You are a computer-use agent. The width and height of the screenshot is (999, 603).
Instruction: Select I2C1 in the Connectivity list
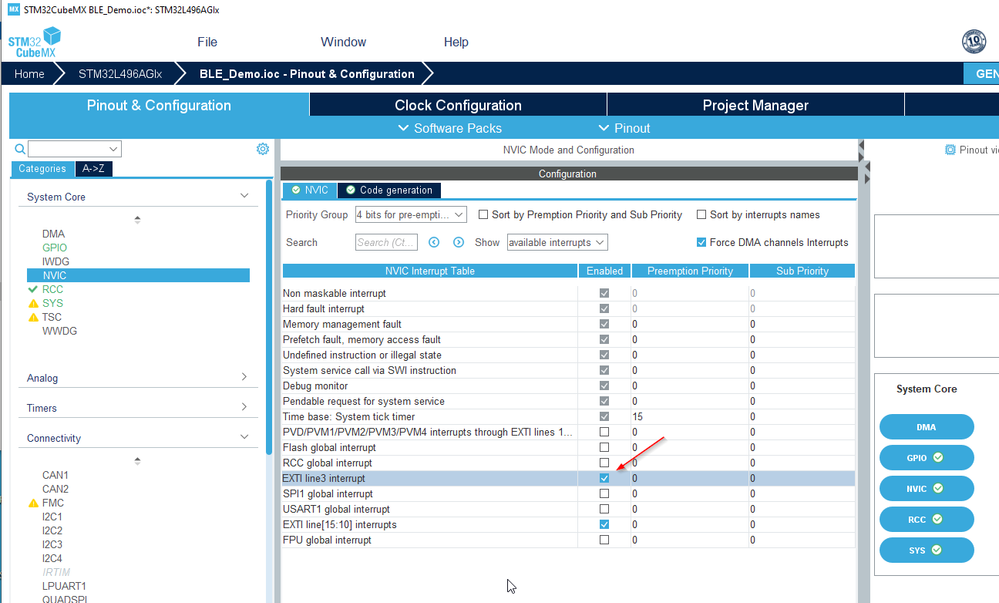[52, 516]
